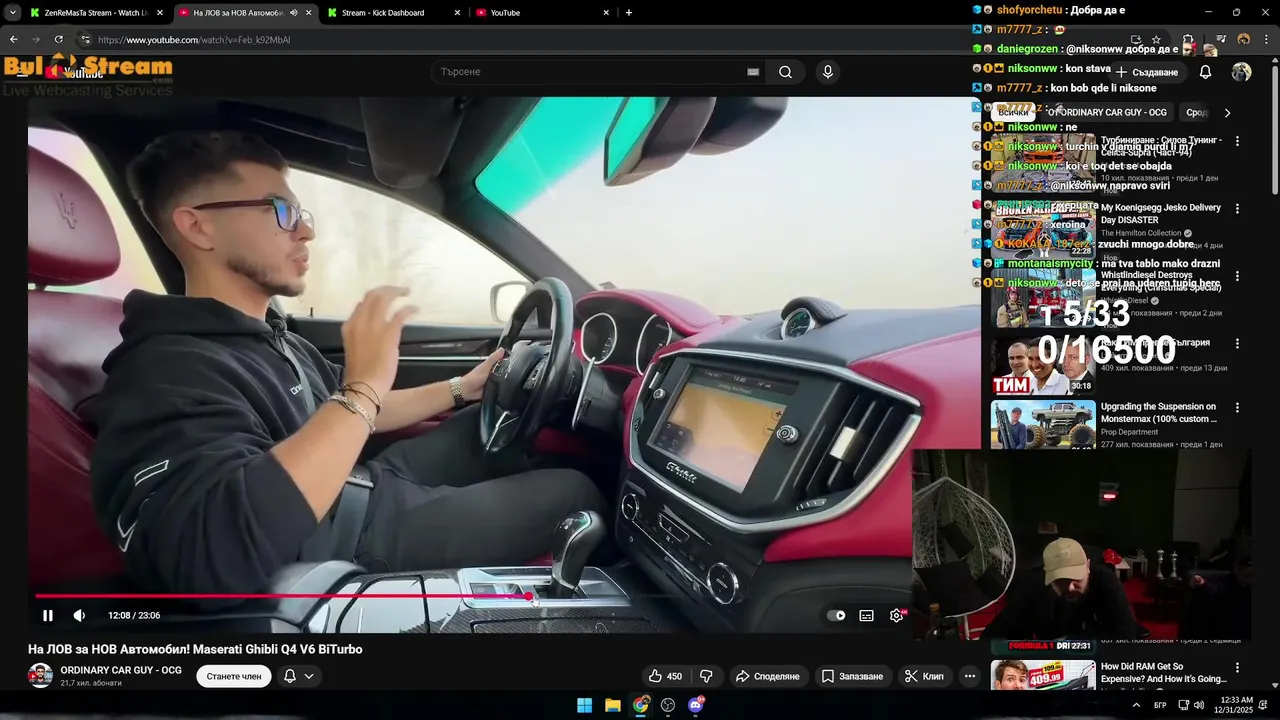
Task: Open Създаване create button
Action: tap(1147, 72)
